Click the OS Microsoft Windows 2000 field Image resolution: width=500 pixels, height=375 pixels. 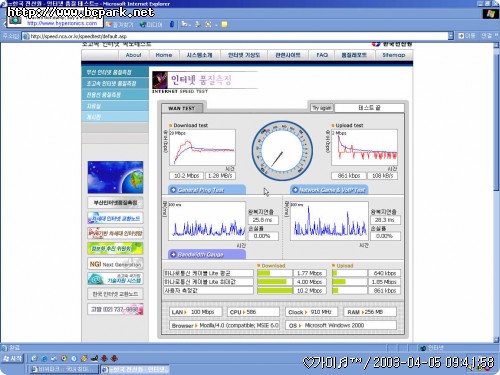[341, 325]
